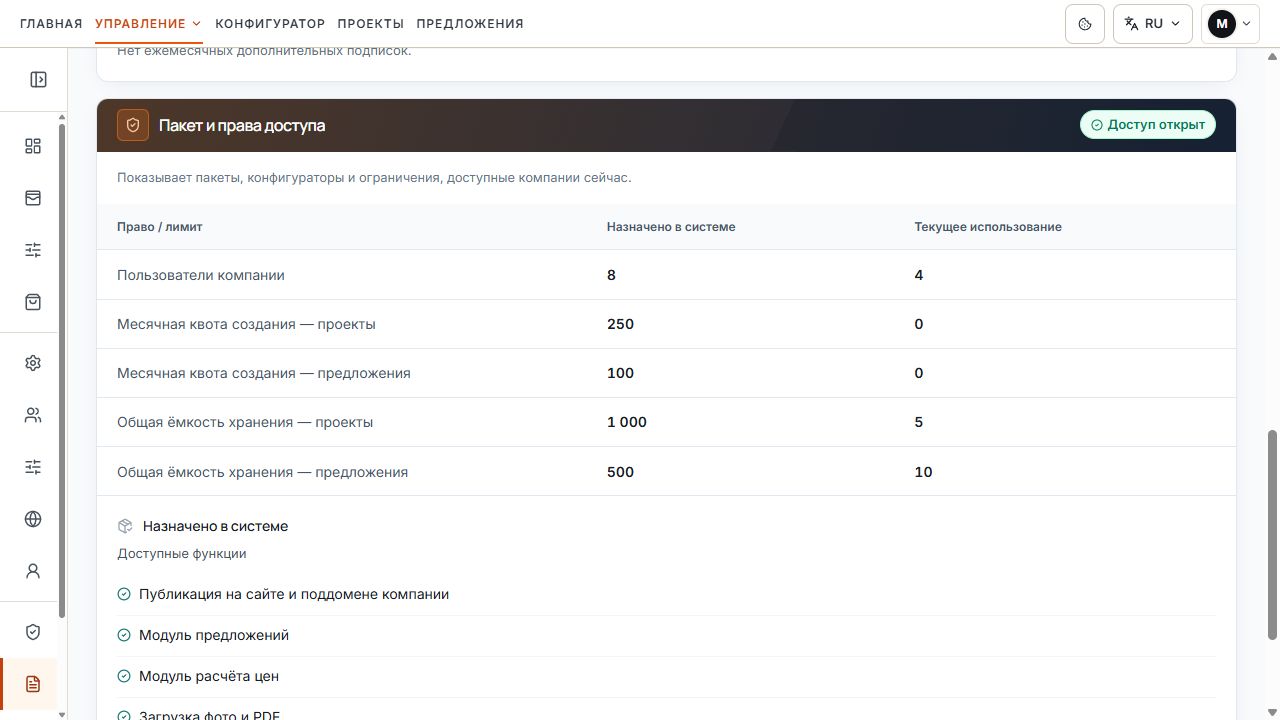
Task: Click the assigned value '1 000'
Action: (627, 422)
